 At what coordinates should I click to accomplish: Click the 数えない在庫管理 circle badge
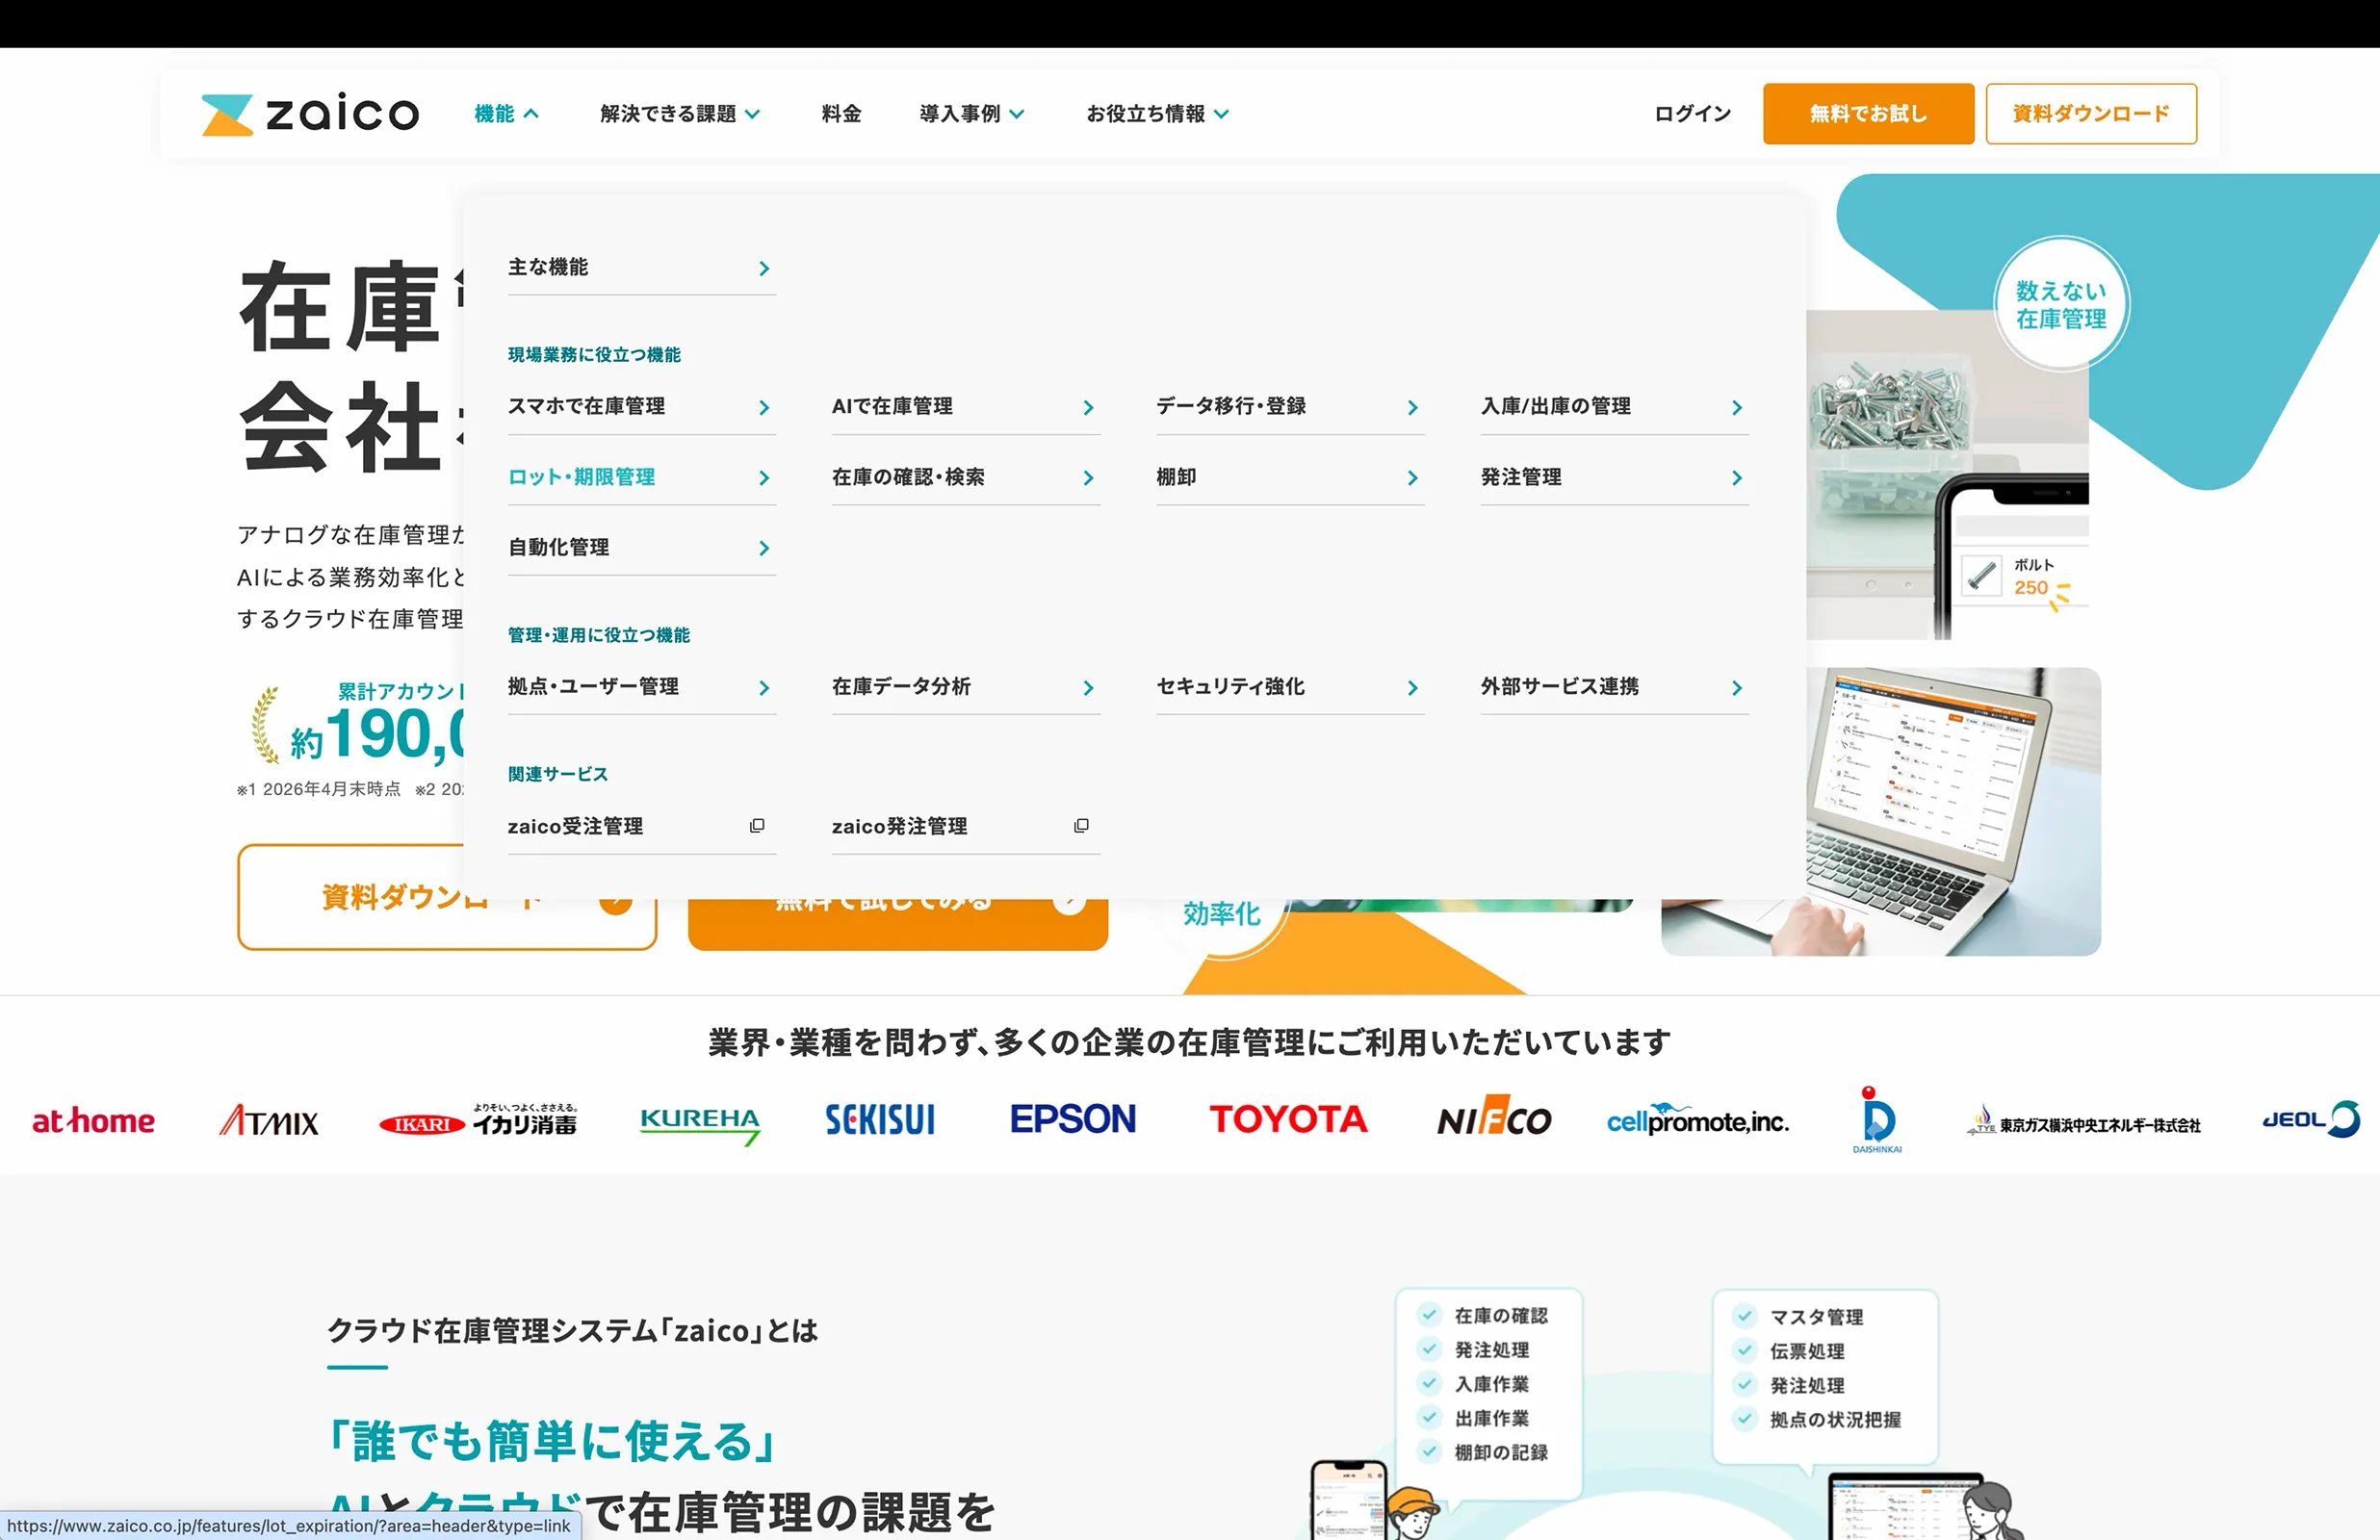tap(2061, 304)
